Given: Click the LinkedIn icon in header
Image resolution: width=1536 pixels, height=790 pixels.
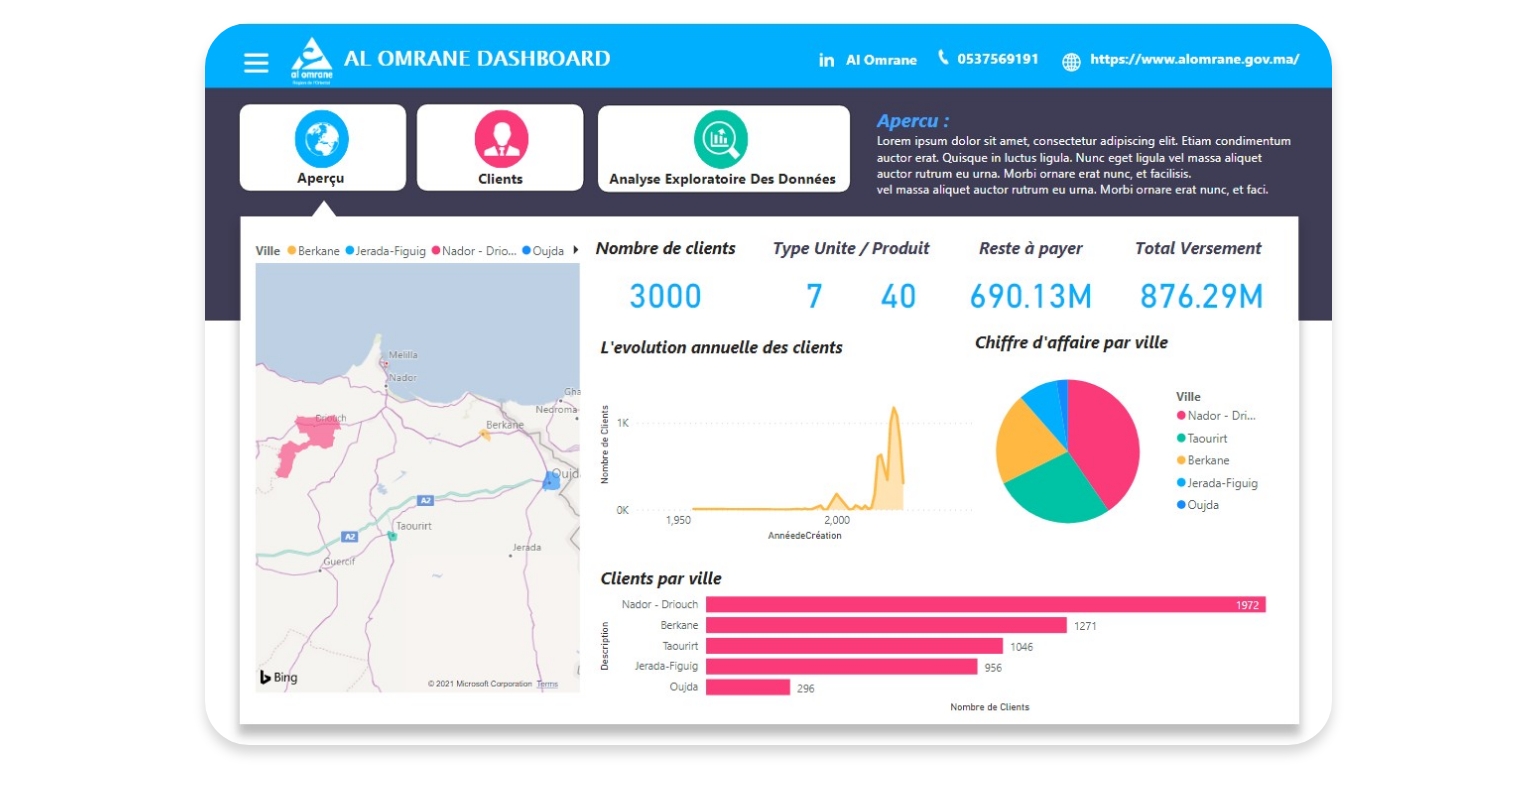Looking at the screenshot, I should (x=826, y=60).
